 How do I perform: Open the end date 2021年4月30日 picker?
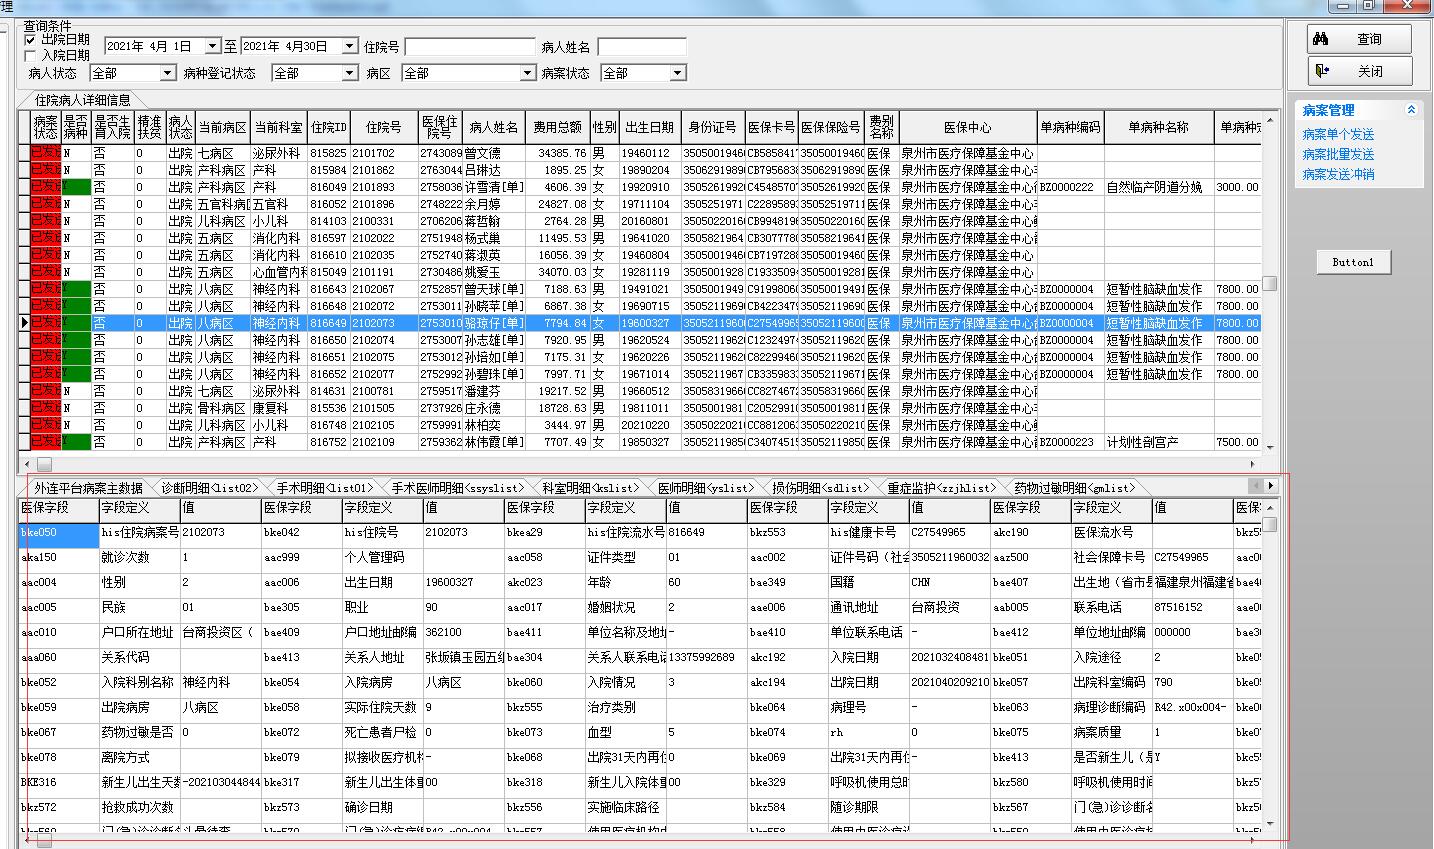point(349,46)
